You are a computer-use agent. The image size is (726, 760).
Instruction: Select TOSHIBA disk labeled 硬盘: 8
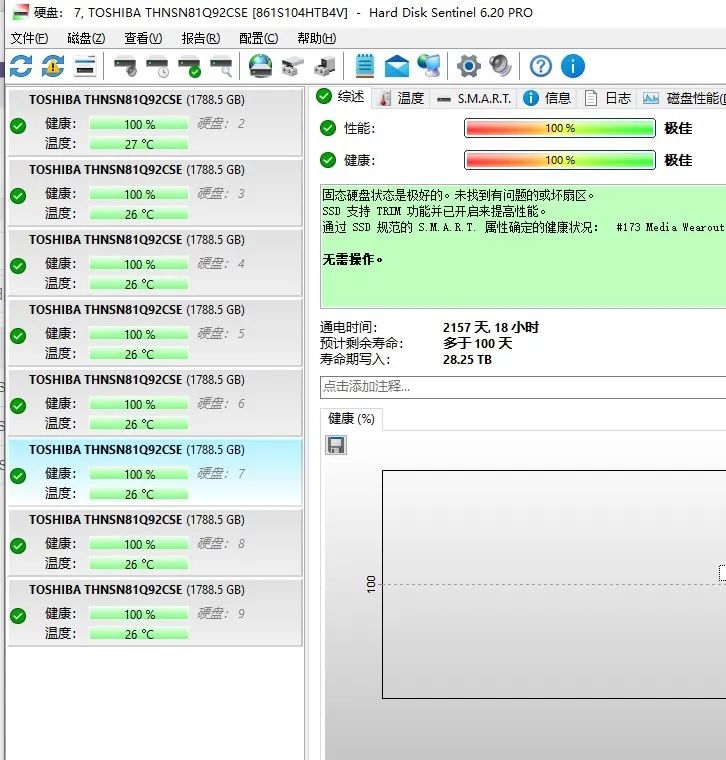[x=155, y=542]
